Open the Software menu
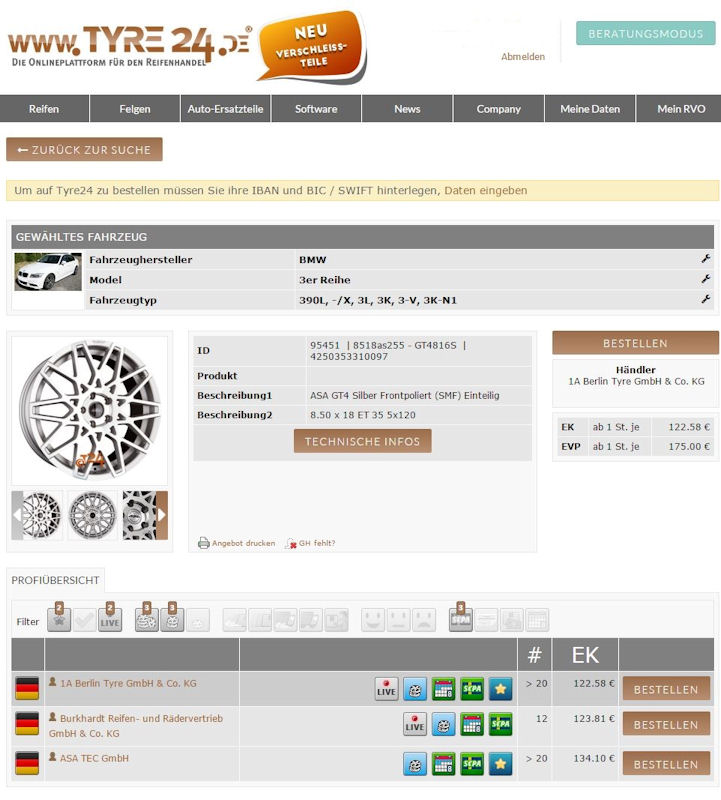Image resolution: width=721 pixels, height=800 pixels. pyautogui.click(x=316, y=109)
